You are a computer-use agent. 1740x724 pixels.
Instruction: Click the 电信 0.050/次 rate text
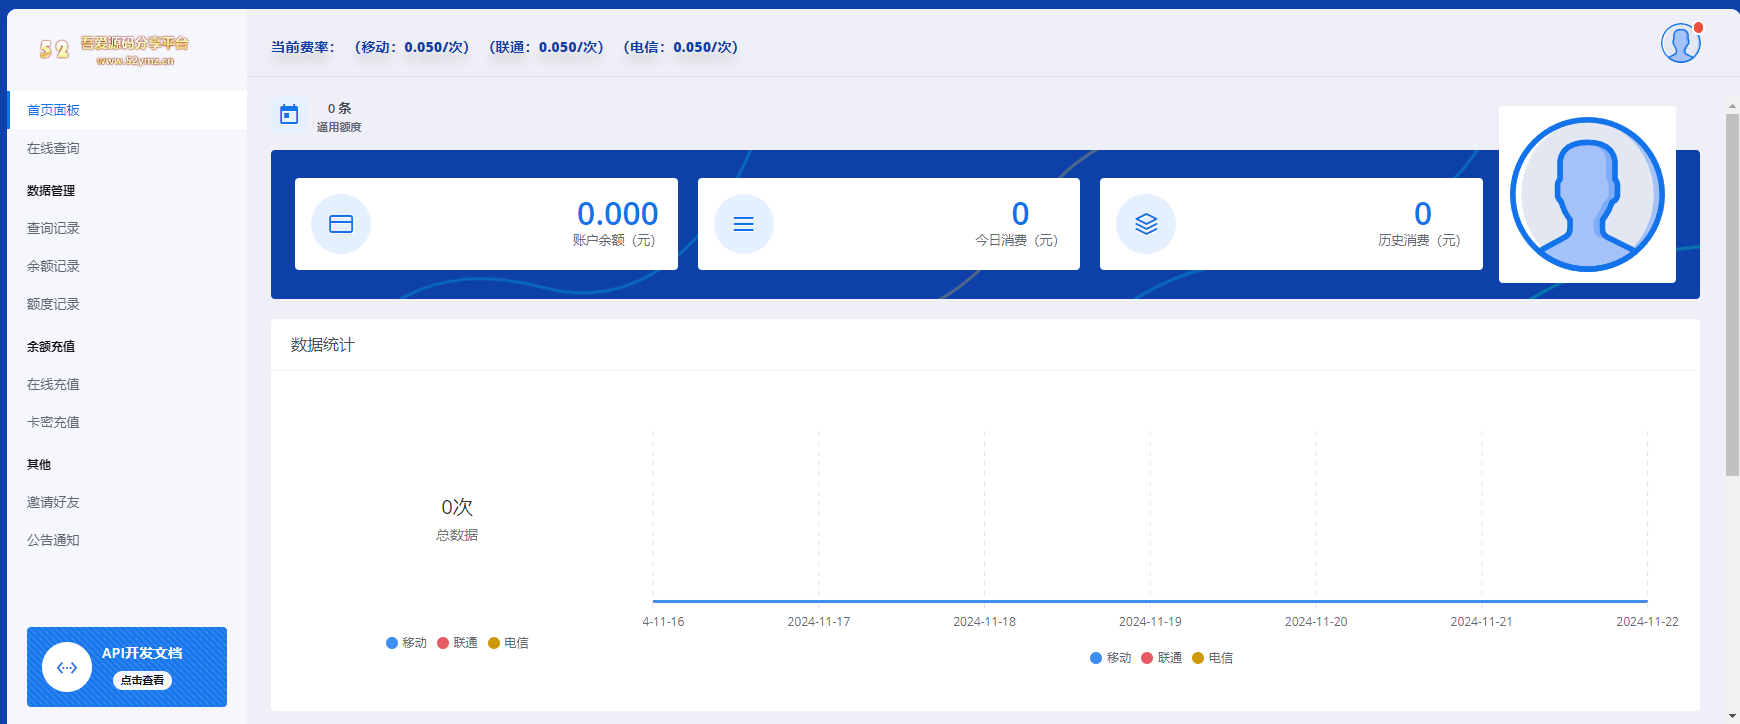pos(680,47)
